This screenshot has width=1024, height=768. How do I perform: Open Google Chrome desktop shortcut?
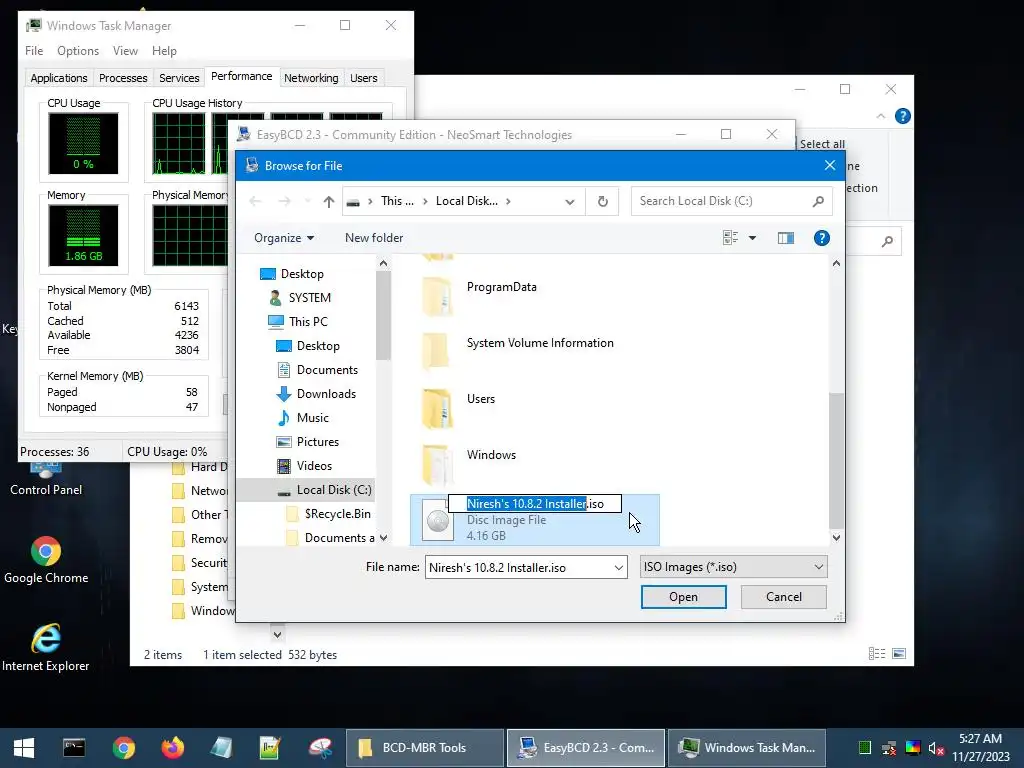(x=46, y=560)
